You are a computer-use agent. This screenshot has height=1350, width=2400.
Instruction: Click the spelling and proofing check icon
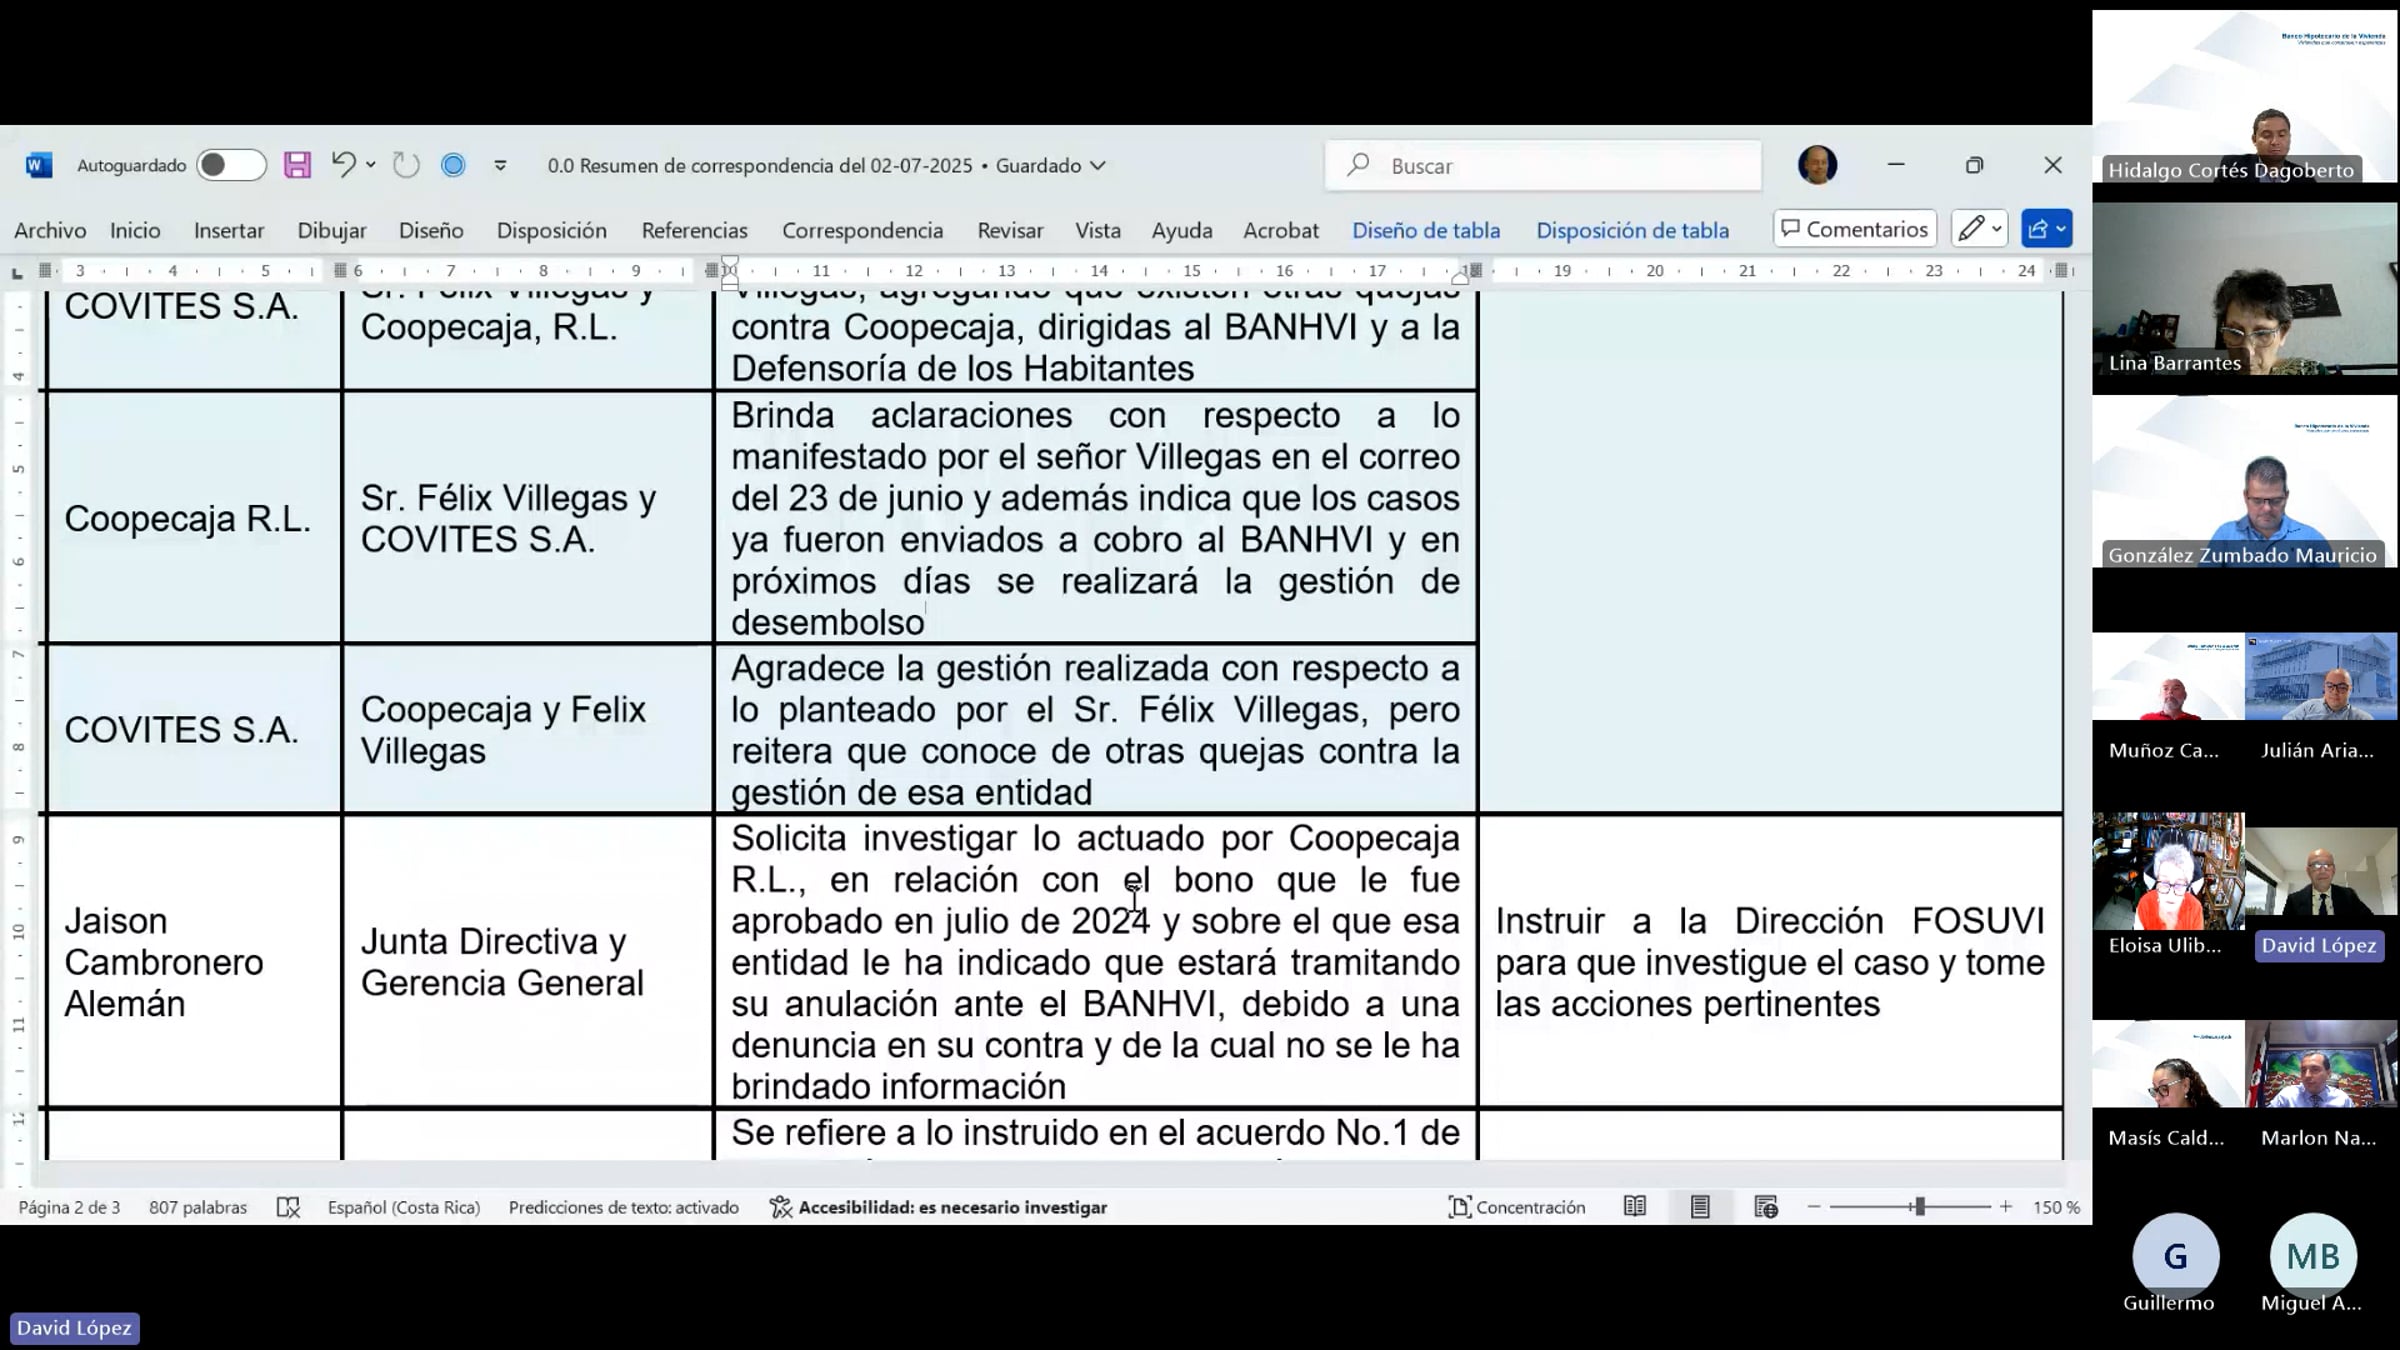click(288, 1207)
